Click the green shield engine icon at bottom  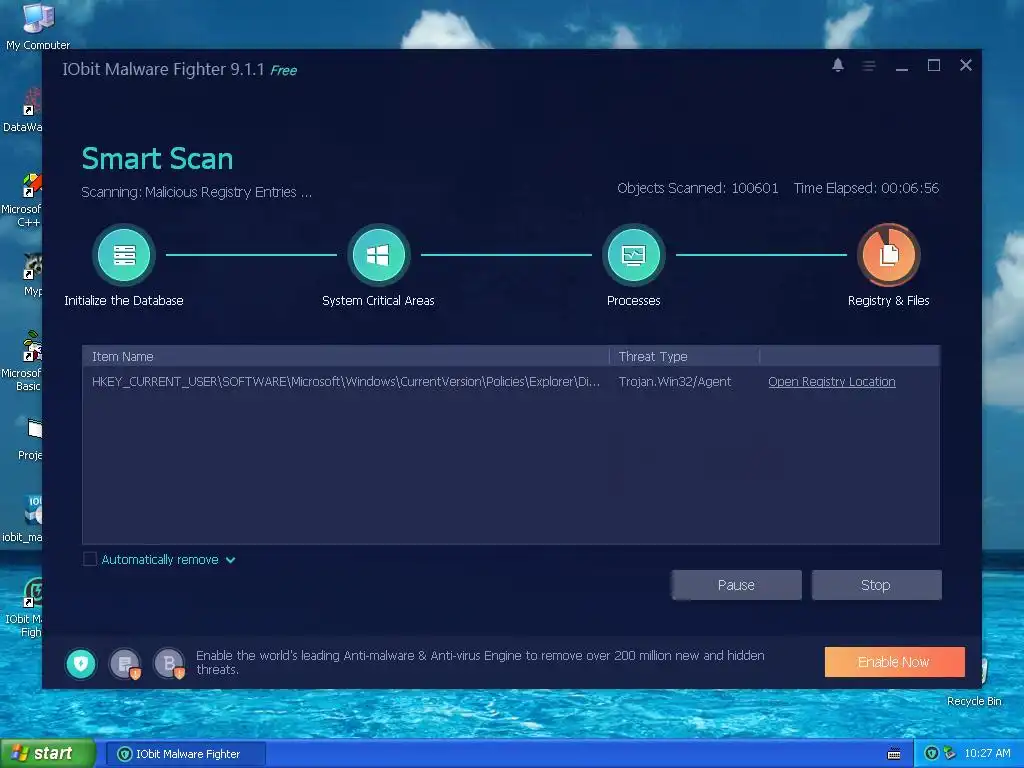pyautogui.click(x=81, y=664)
